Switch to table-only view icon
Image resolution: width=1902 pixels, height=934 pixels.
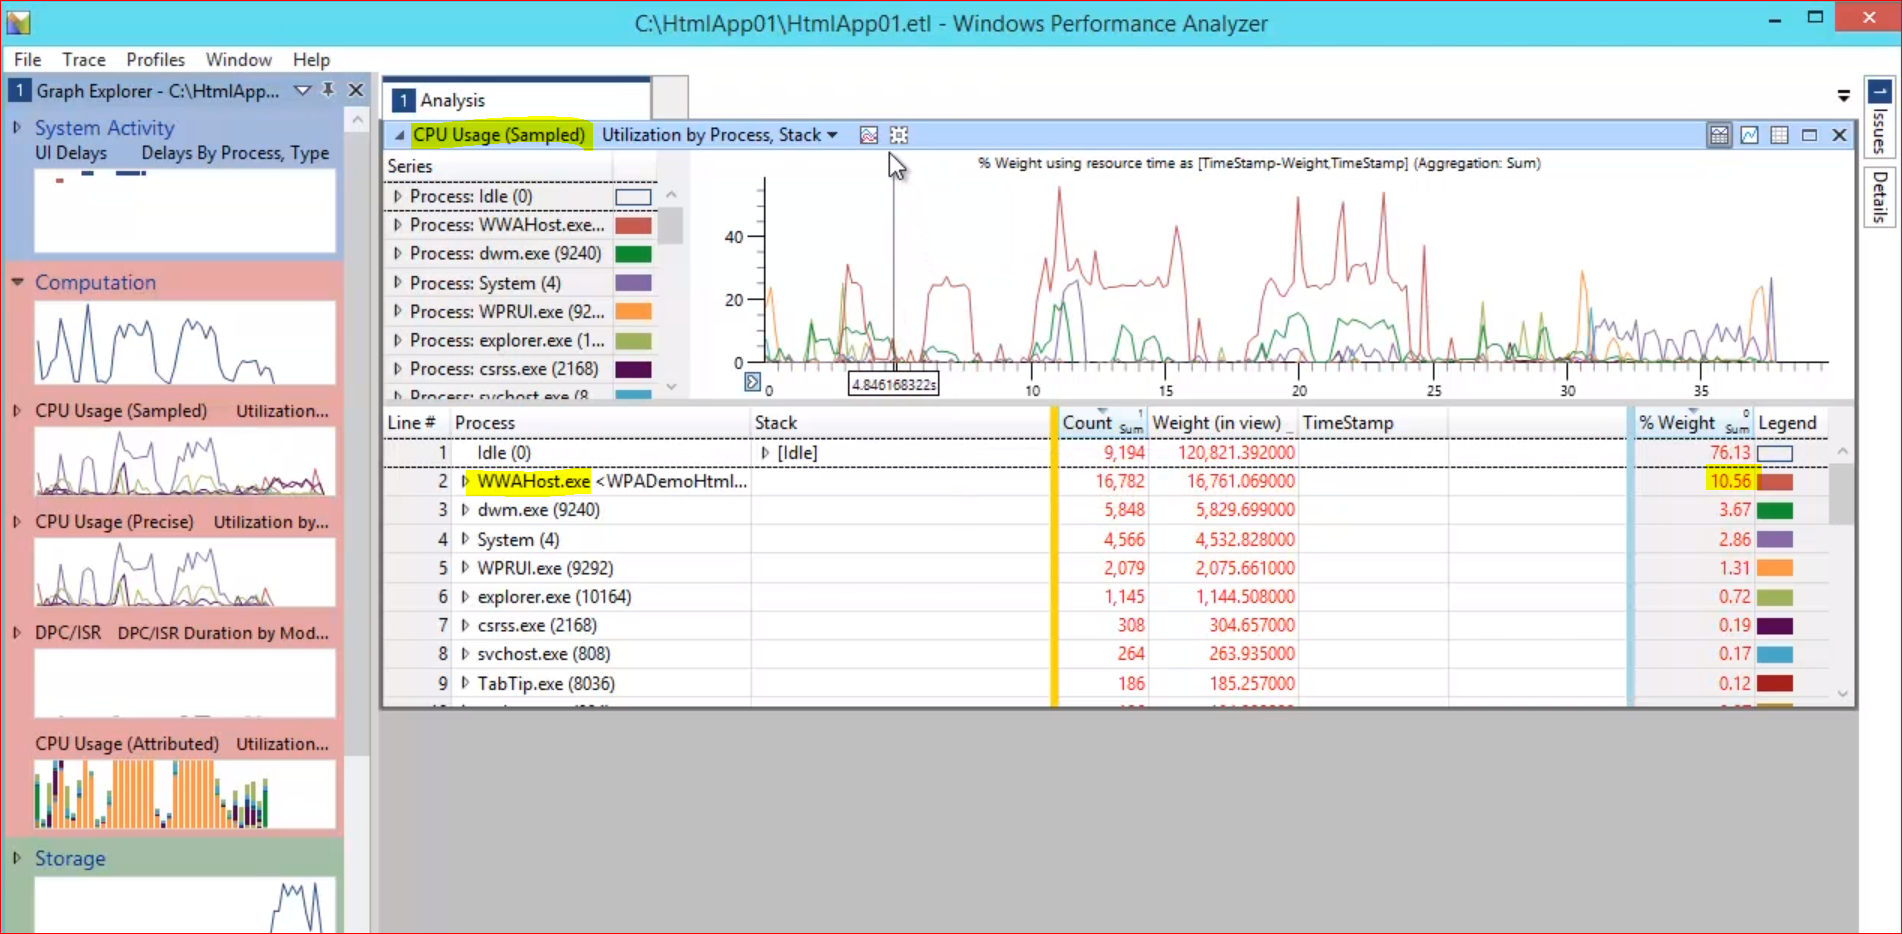1779,135
